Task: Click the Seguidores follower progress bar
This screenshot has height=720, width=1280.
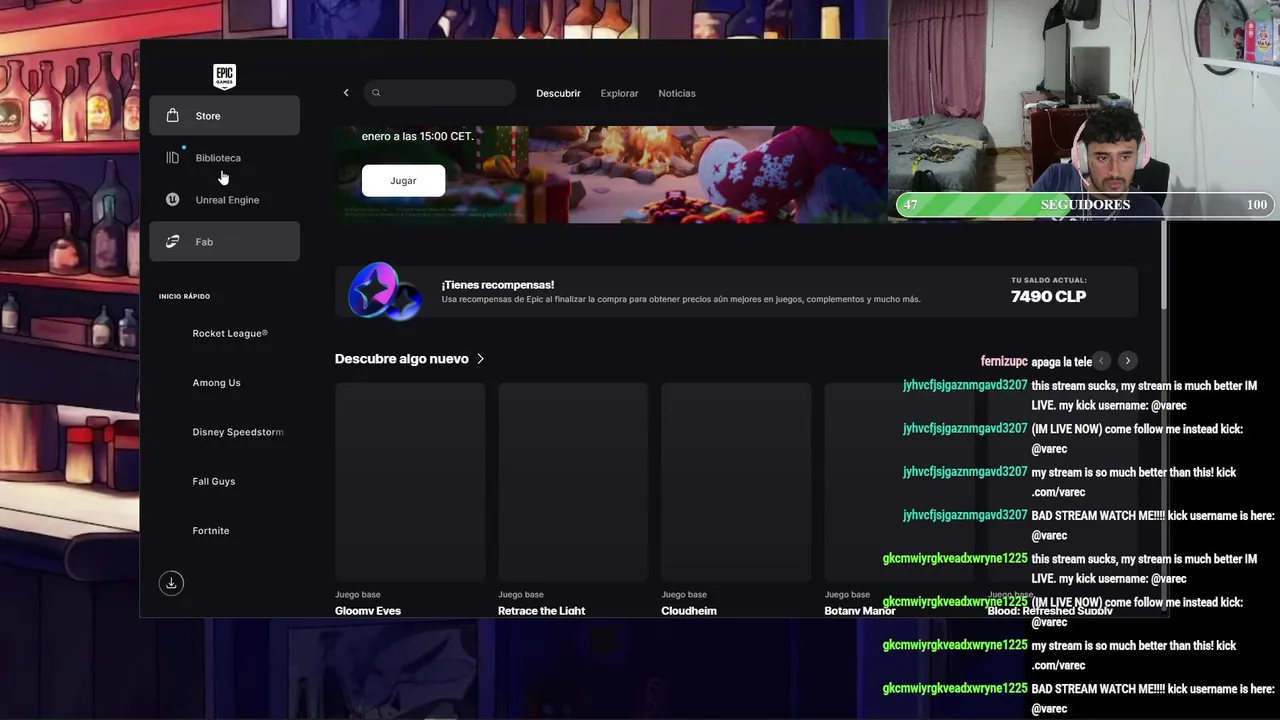Action: click(1085, 204)
